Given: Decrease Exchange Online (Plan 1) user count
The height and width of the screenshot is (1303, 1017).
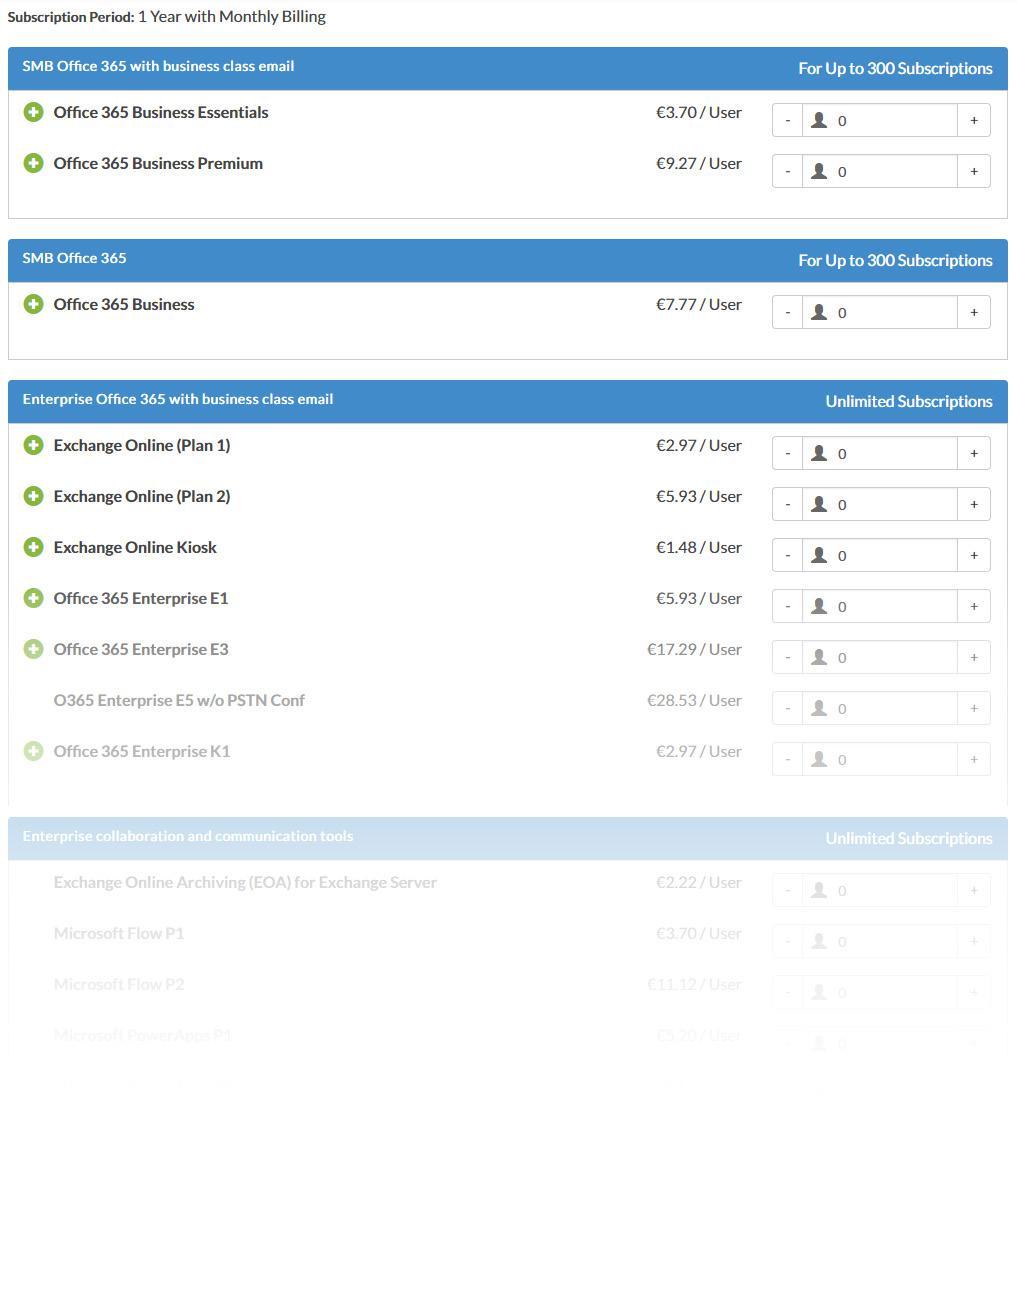Looking at the screenshot, I should [x=787, y=453].
